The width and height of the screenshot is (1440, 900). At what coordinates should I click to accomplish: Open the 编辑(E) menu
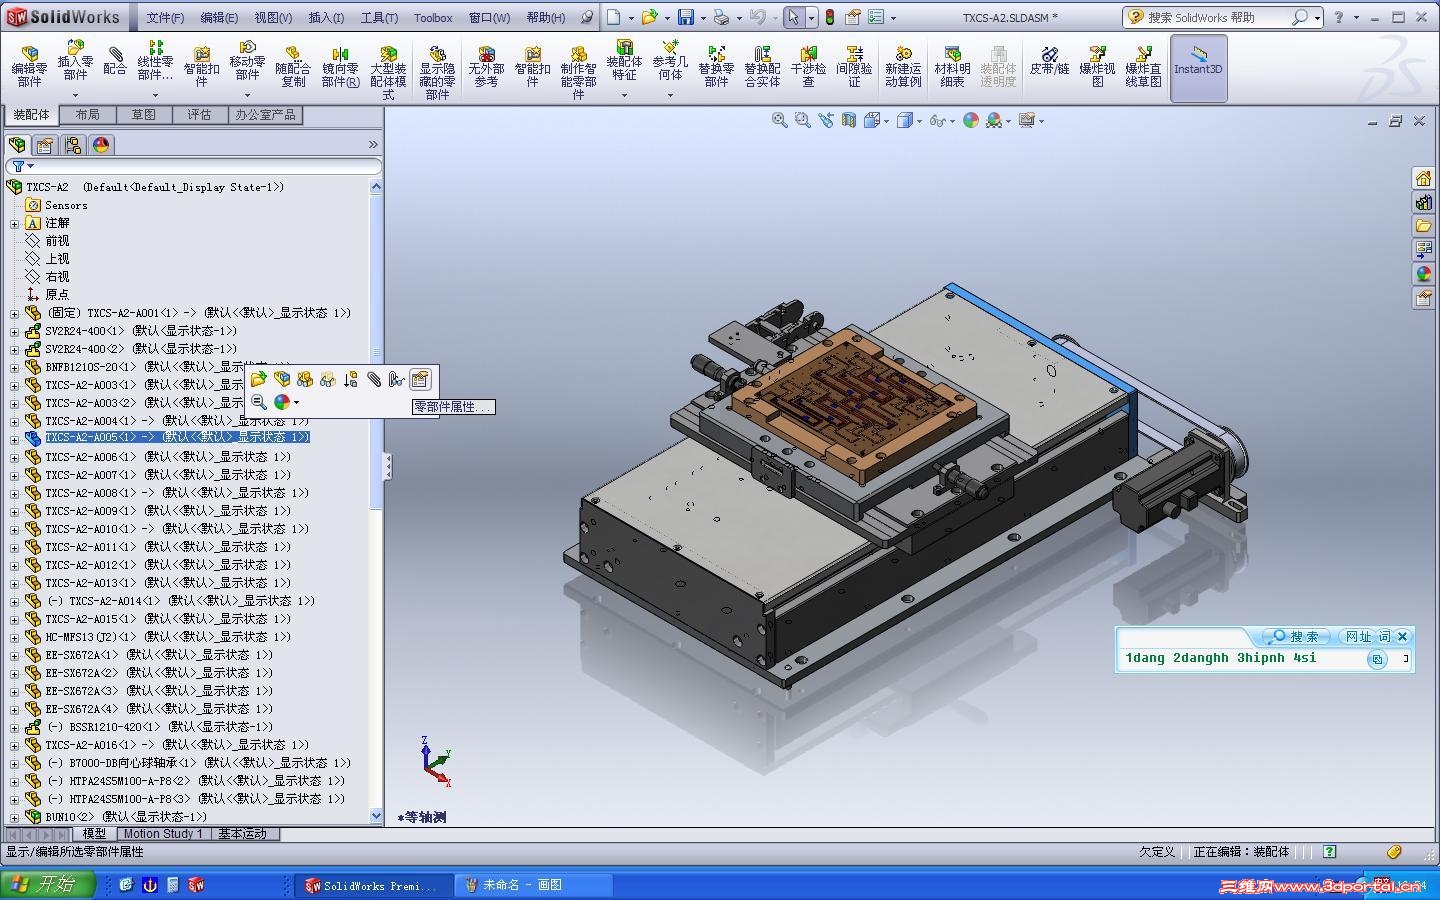coord(219,17)
